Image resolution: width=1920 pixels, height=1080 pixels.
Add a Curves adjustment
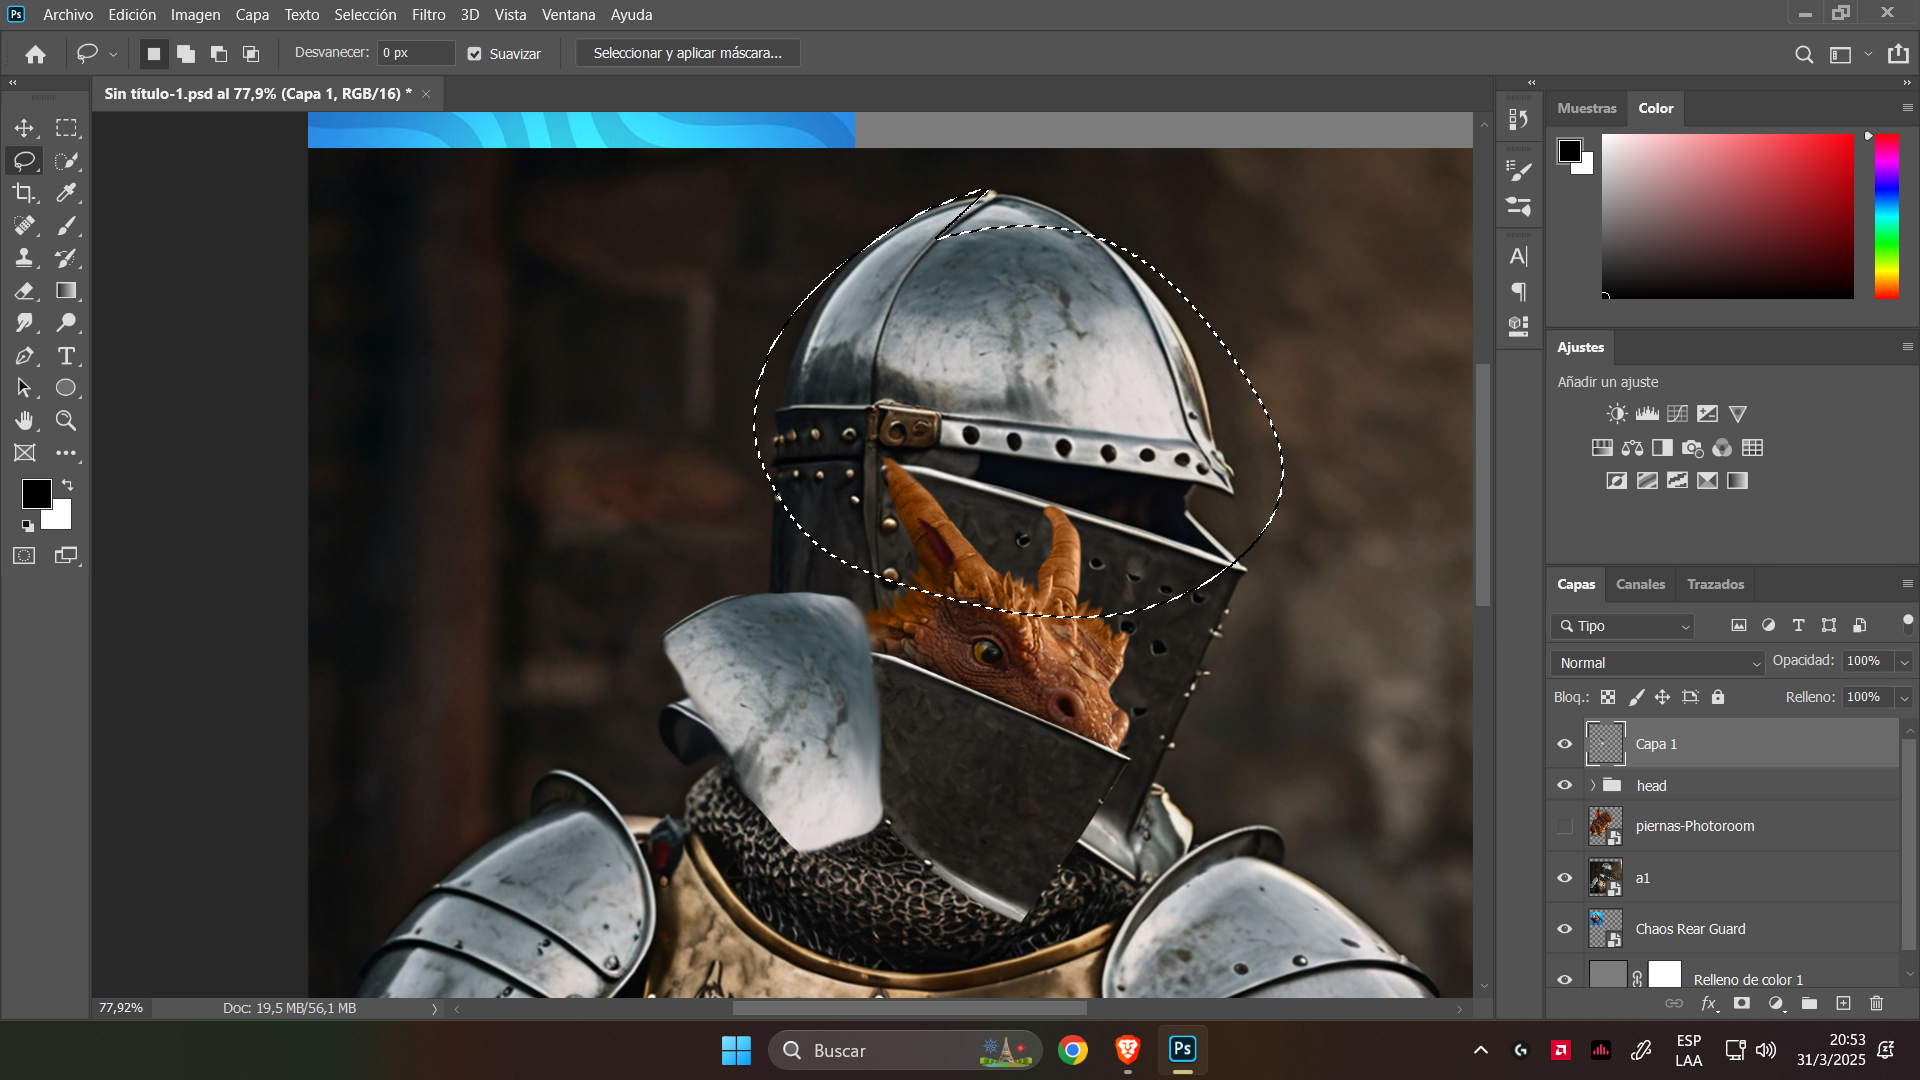coord(1677,414)
